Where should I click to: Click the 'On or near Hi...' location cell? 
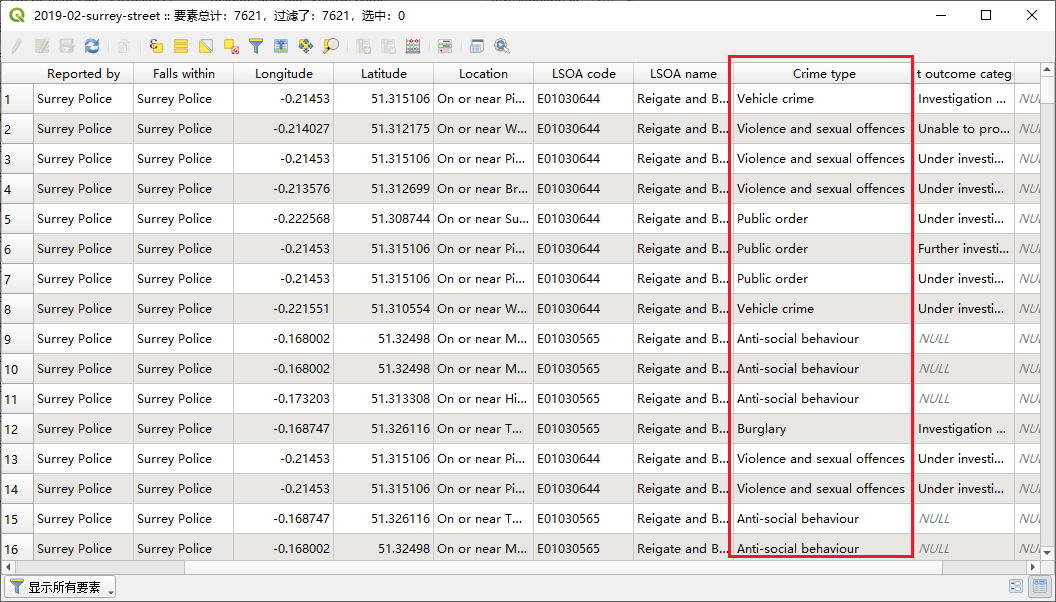coord(484,399)
